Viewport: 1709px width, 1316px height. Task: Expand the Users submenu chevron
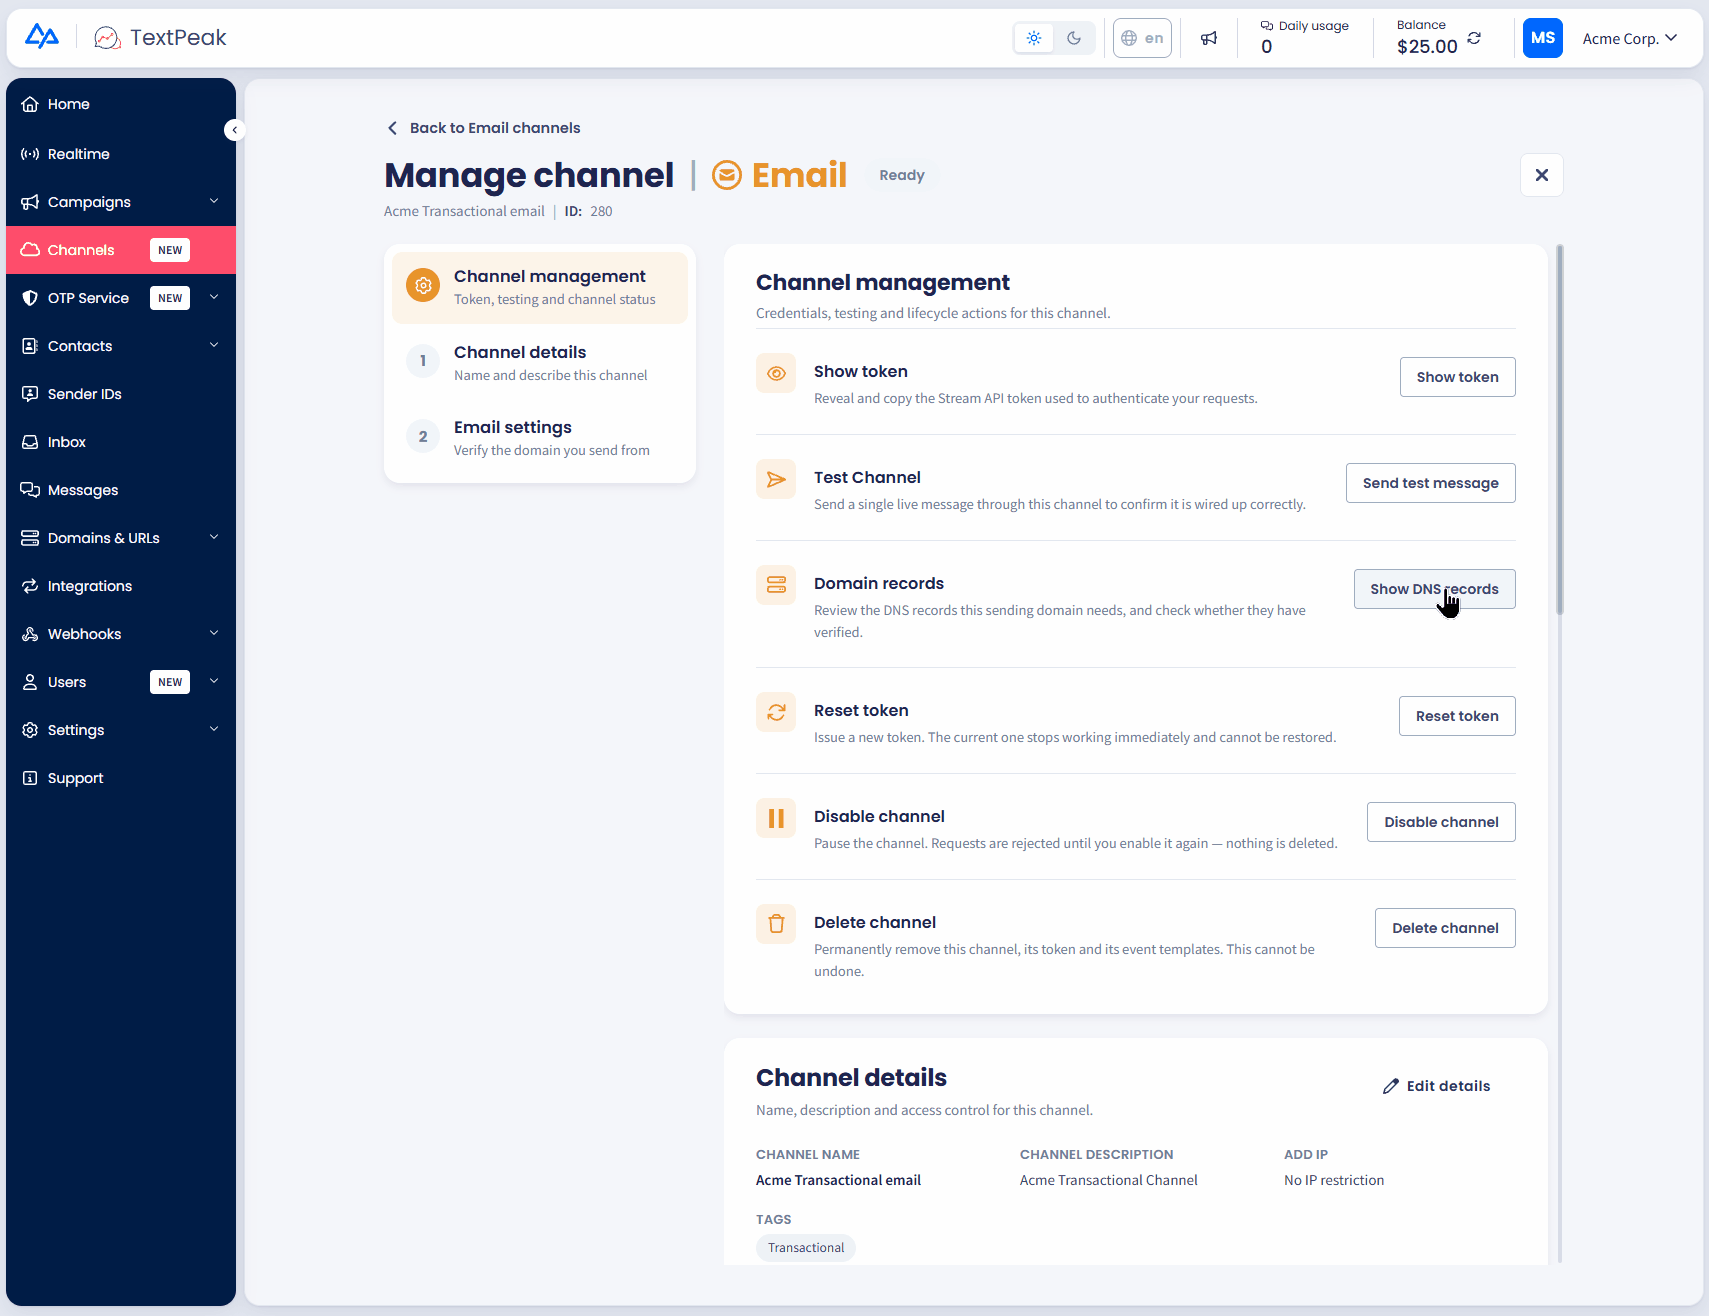tap(214, 681)
